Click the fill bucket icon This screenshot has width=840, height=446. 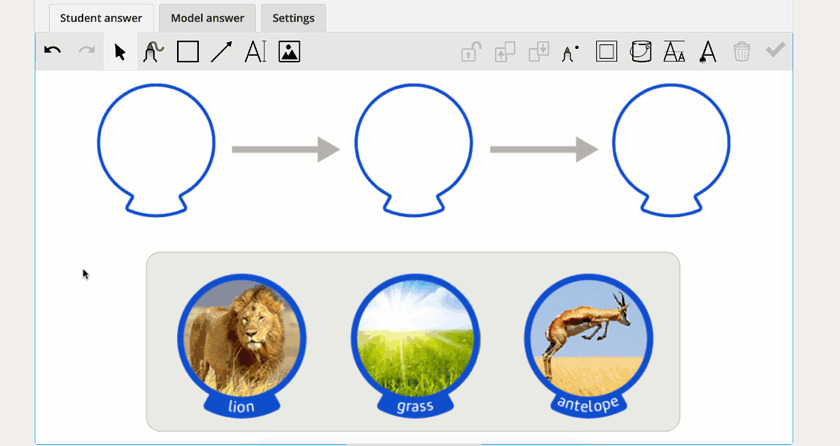(x=641, y=52)
